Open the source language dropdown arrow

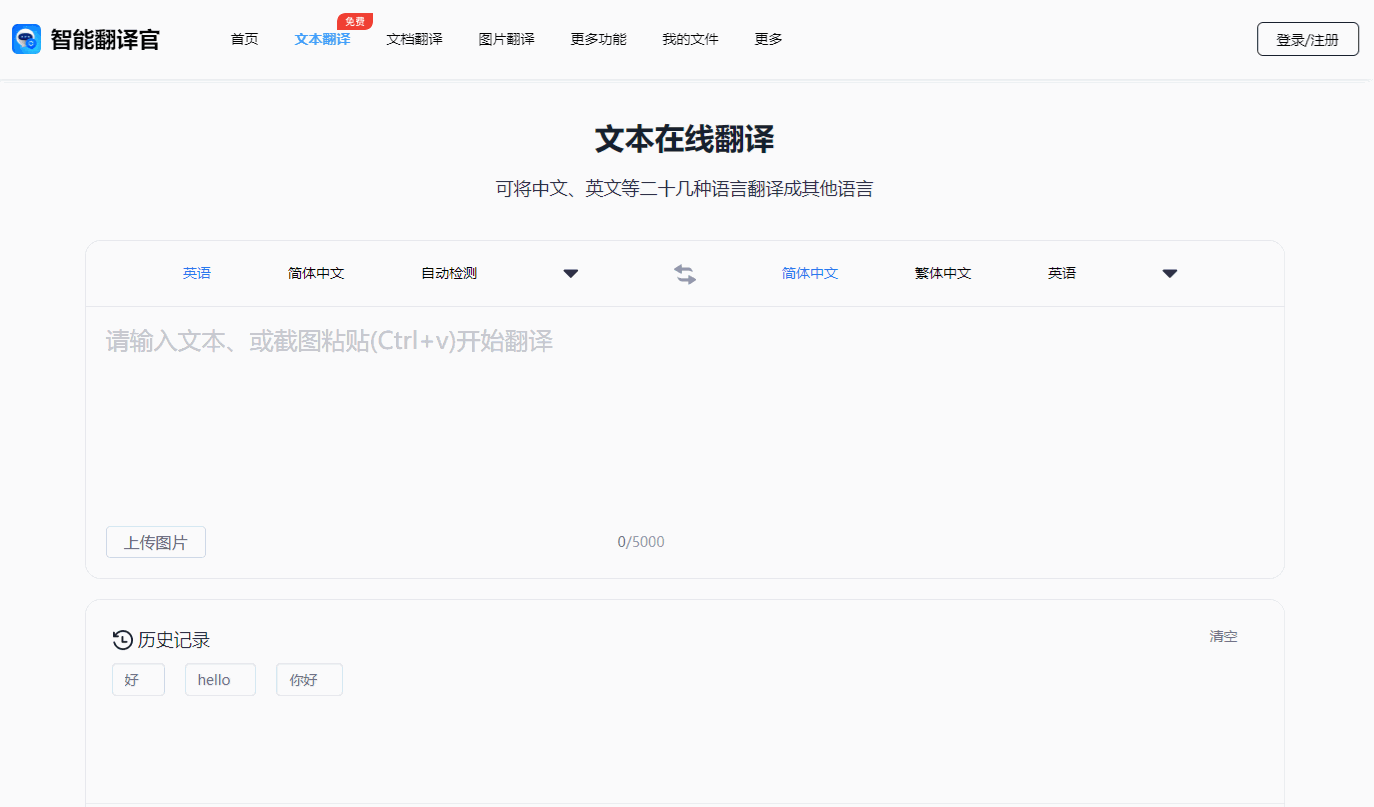point(570,272)
